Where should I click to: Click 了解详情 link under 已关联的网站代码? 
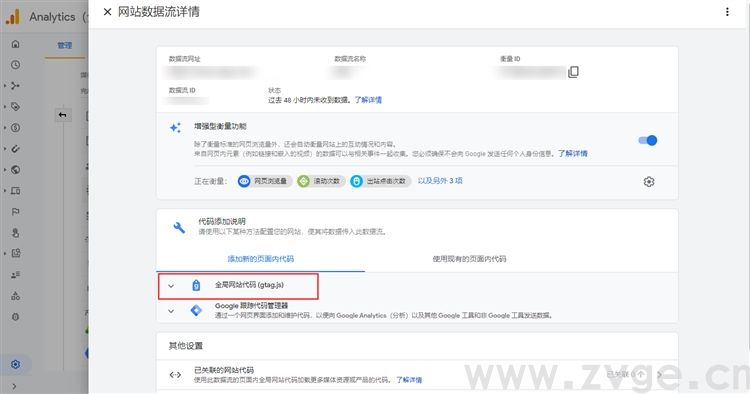[409, 380]
